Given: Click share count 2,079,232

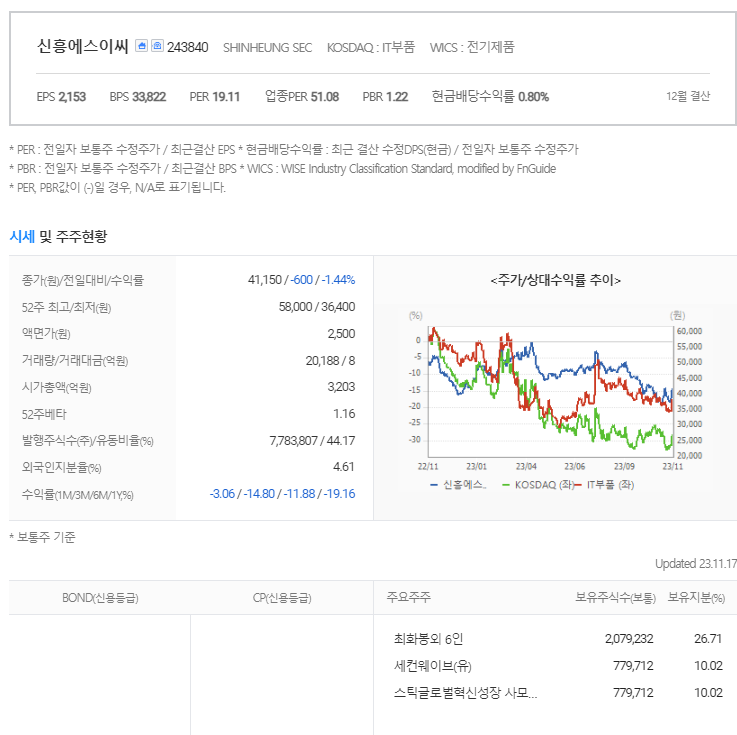Looking at the screenshot, I should (629, 639).
